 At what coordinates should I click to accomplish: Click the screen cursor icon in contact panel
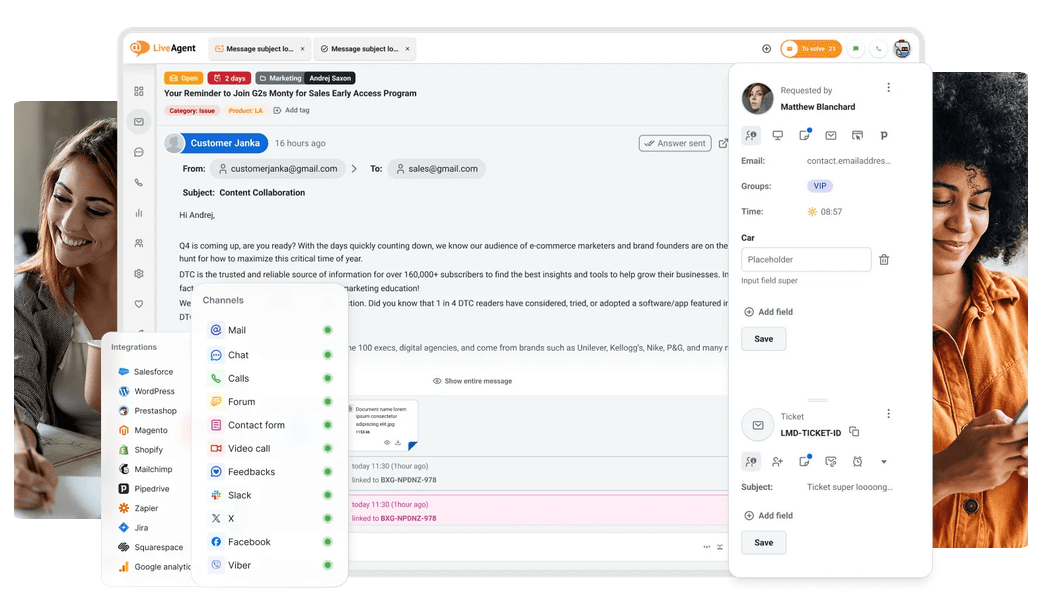tap(857, 135)
